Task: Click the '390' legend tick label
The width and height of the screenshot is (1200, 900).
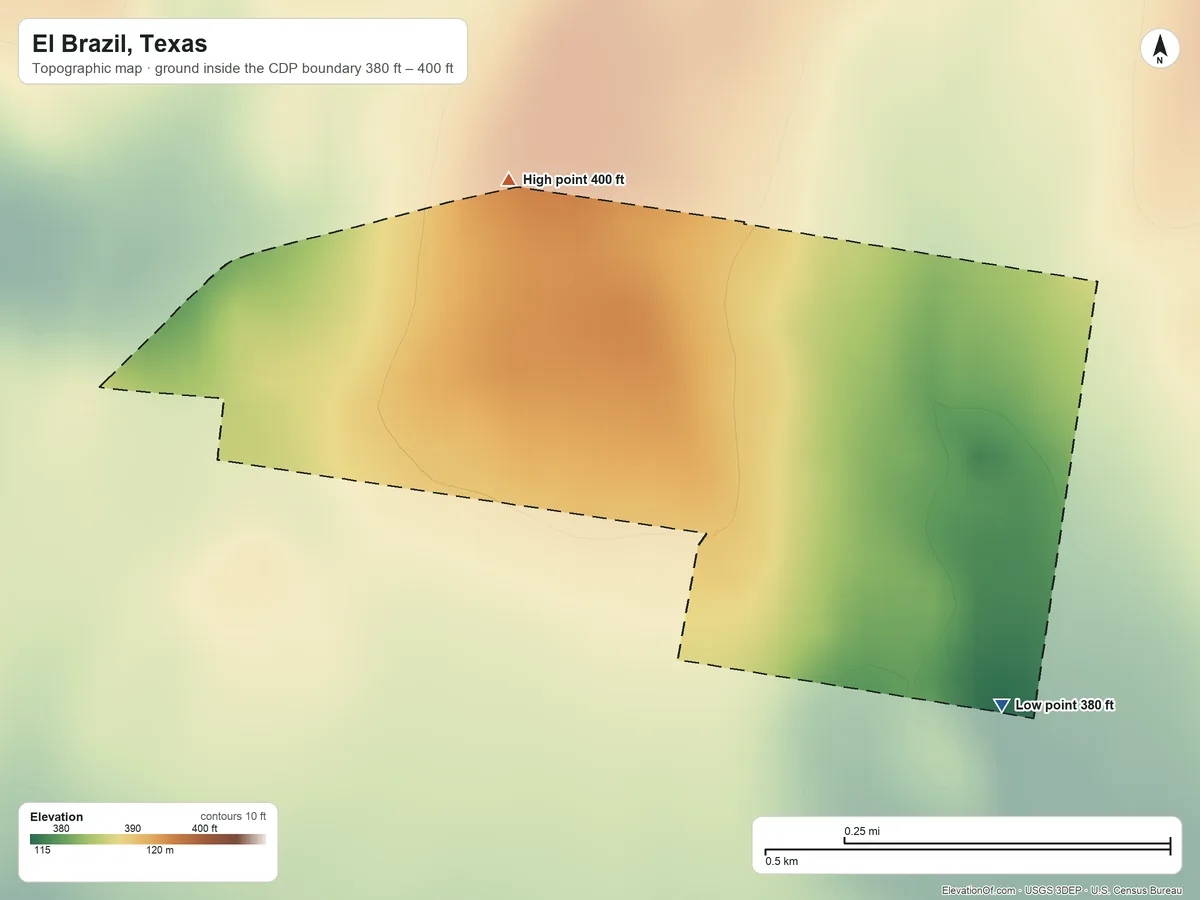Action: point(133,828)
